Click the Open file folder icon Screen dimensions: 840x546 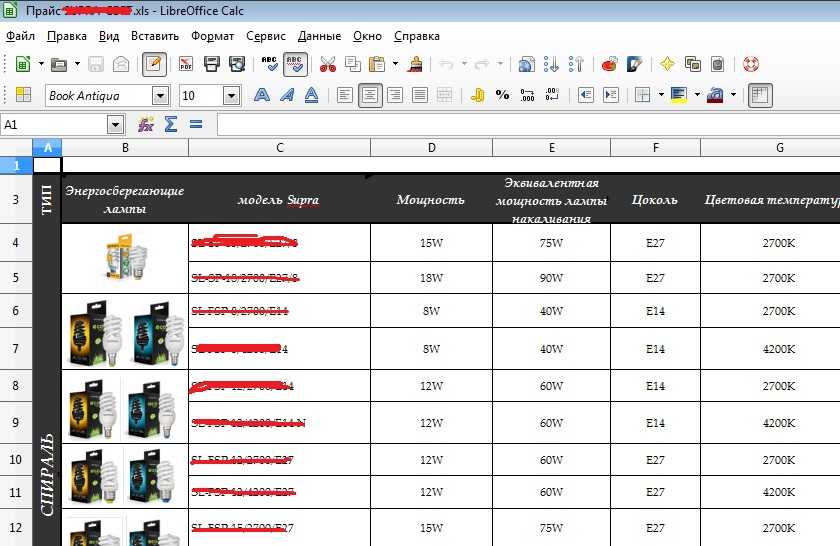point(58,65)
